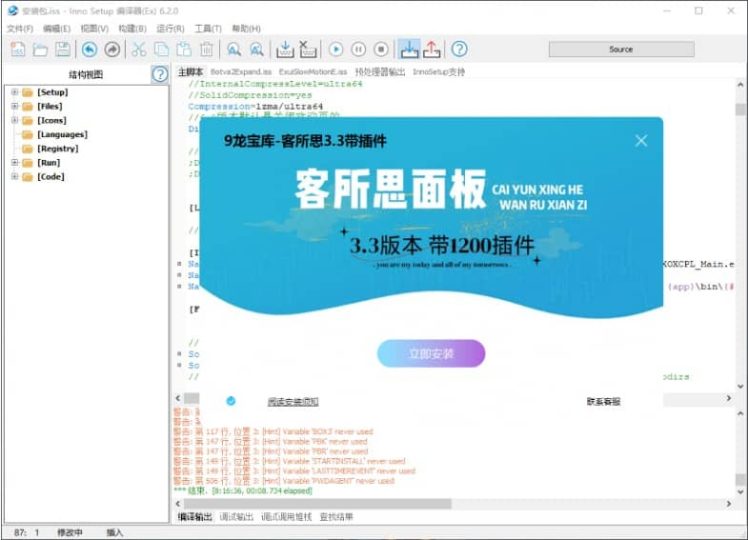Image resolution: width=748 pixels, height=540 pixels.
Task: Click the output panel vertical scrollbar thumb
Action: pyautogui.click(x=740, y=479)
